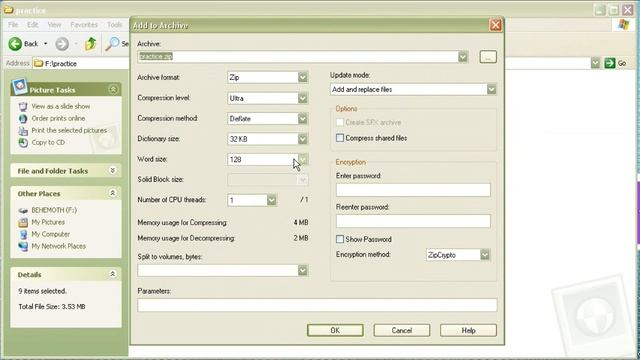
Task: Click the Copy to CD link
Action: tap(48, 142)
